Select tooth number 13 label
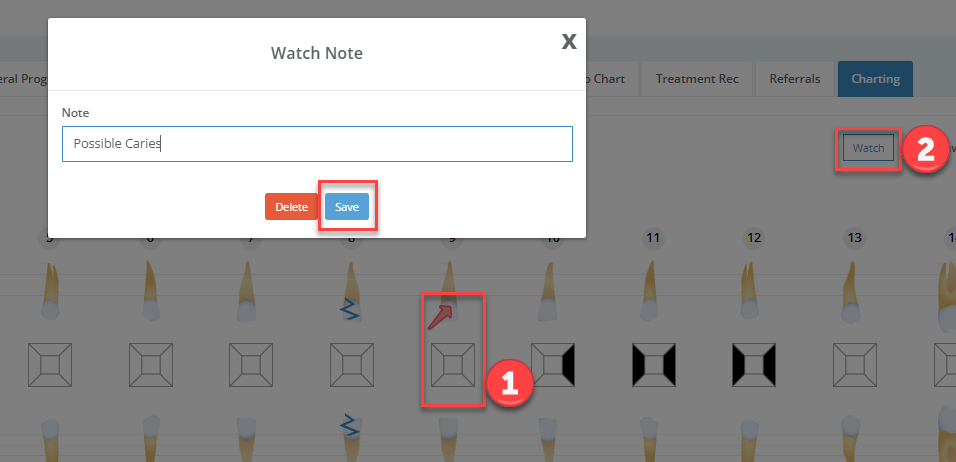The image size is (956, 462). click(x=855, y=238)
